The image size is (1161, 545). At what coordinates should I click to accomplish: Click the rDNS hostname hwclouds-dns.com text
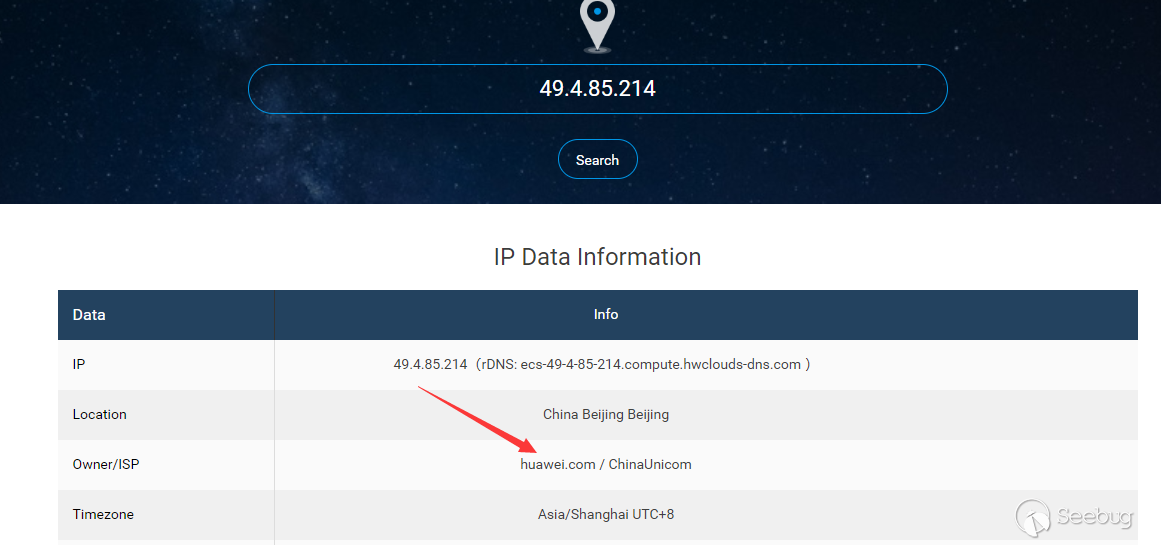coord(660,364)
